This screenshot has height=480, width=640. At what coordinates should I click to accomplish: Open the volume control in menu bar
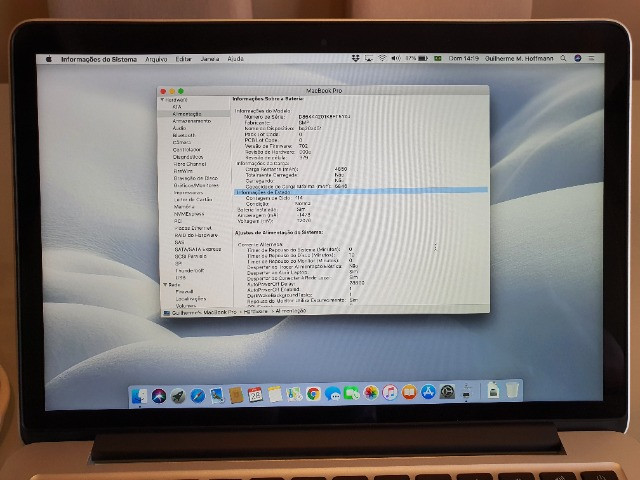click(396, 58)
